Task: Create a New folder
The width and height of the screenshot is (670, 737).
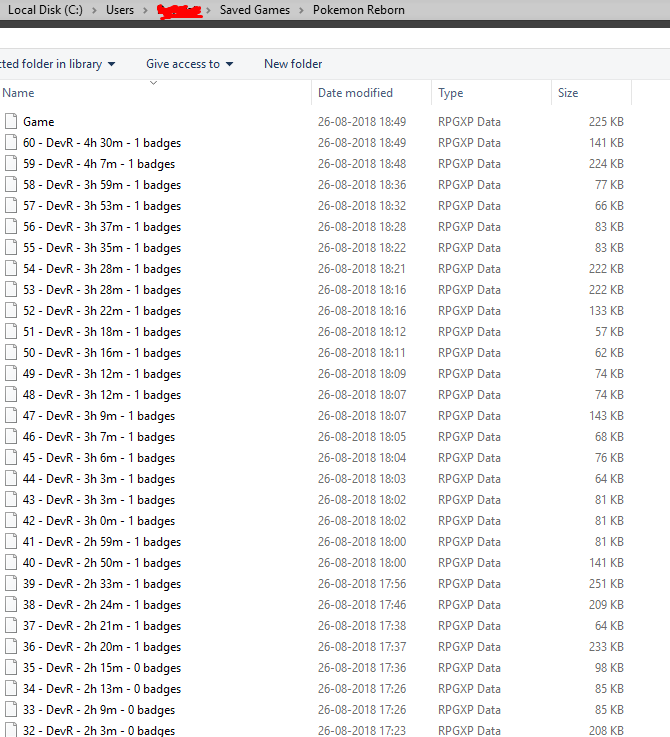Action: pos(293,64)
